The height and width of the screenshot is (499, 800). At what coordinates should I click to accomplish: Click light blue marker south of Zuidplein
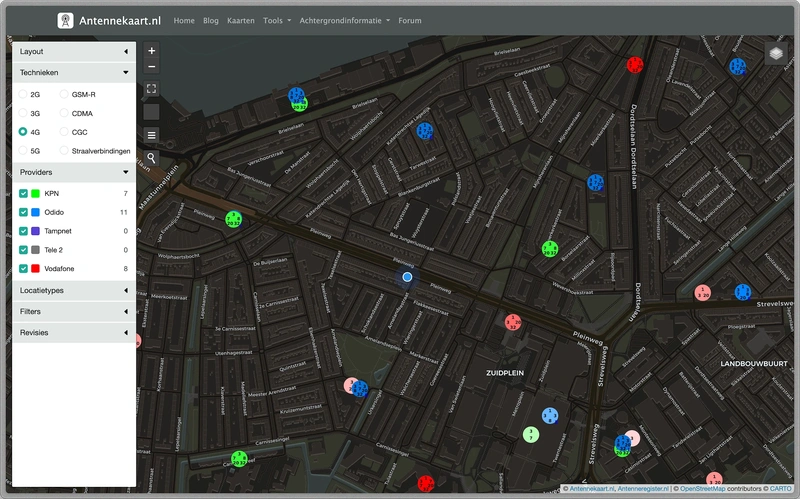(549, 415)
